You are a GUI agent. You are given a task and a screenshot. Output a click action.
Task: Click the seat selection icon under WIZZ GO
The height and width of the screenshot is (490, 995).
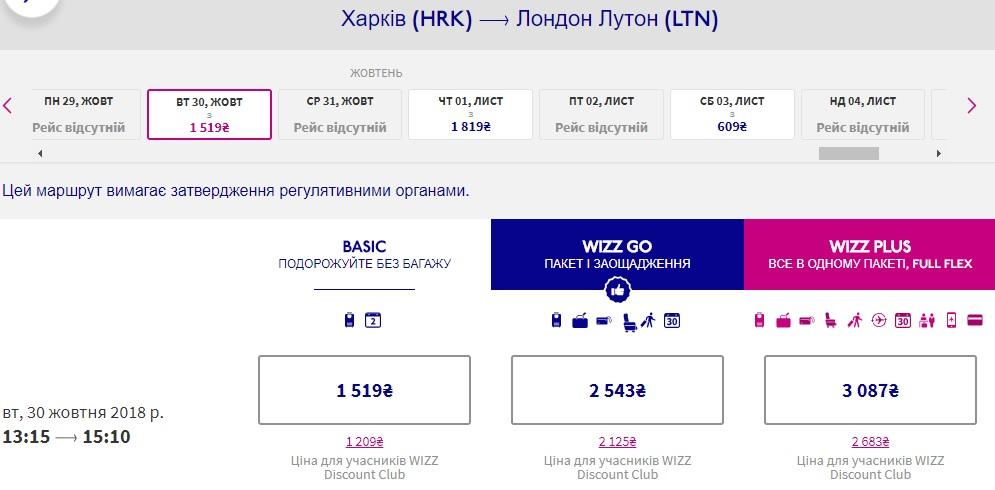(x=630, y=321)
